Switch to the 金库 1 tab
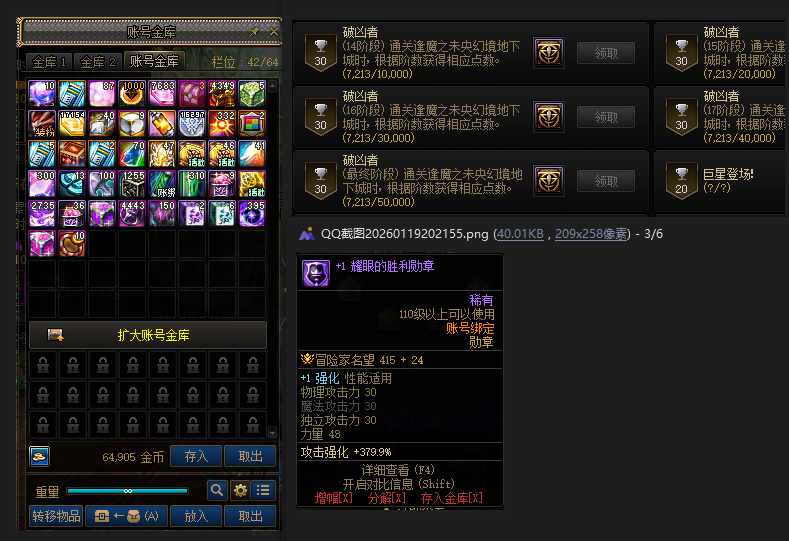The width and height of the screenshot is (789, 541). click(x=49, y=62)
